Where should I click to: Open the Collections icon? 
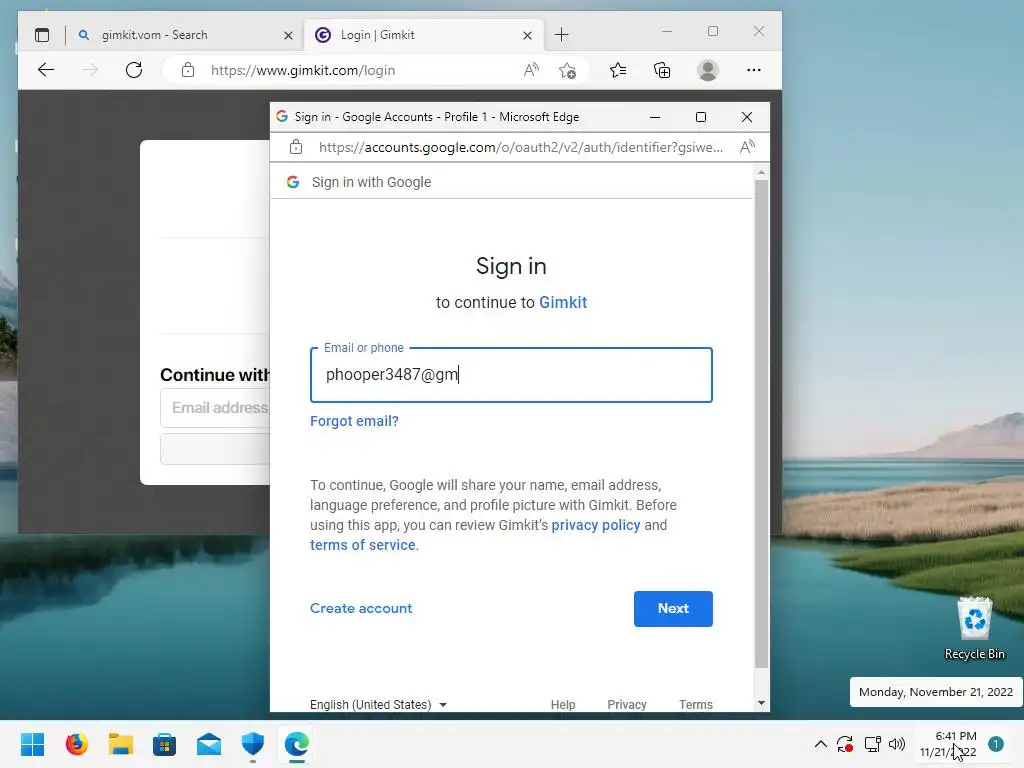662,70
